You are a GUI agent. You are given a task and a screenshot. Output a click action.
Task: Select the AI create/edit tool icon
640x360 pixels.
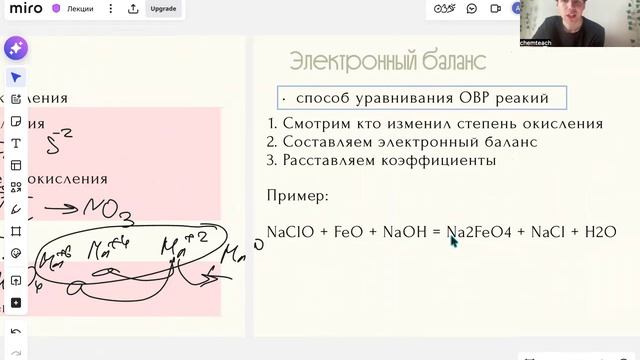16,99
